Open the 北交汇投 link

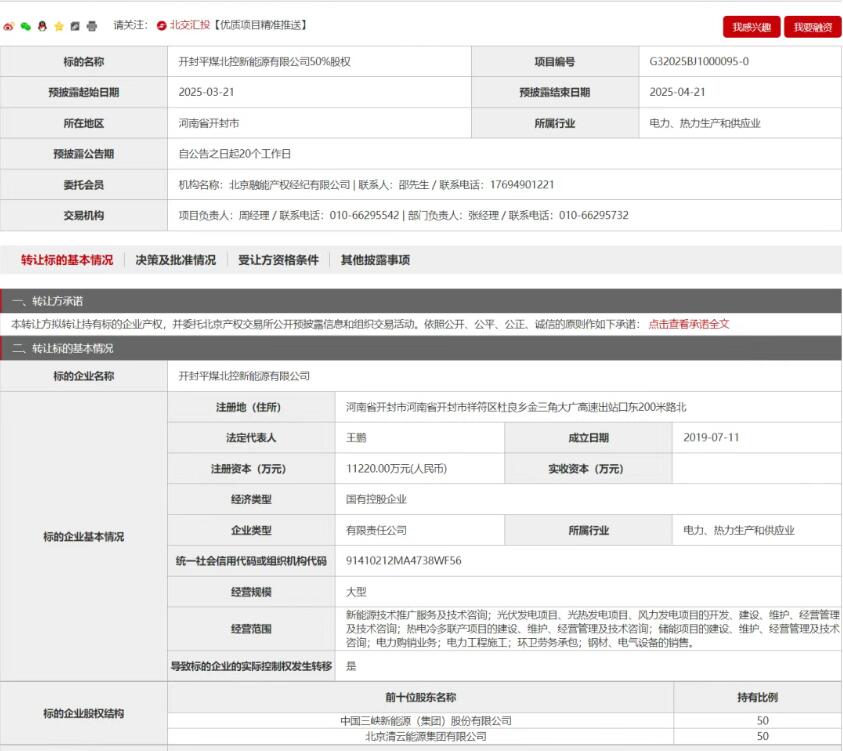tap(190, 25)
